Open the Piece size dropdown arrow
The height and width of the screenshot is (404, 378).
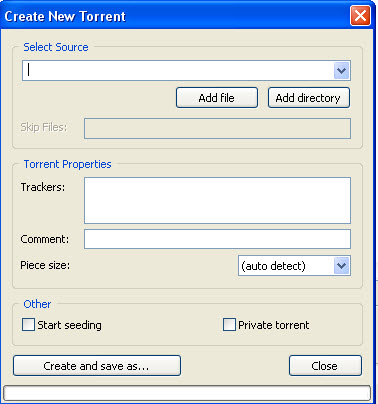342,266
